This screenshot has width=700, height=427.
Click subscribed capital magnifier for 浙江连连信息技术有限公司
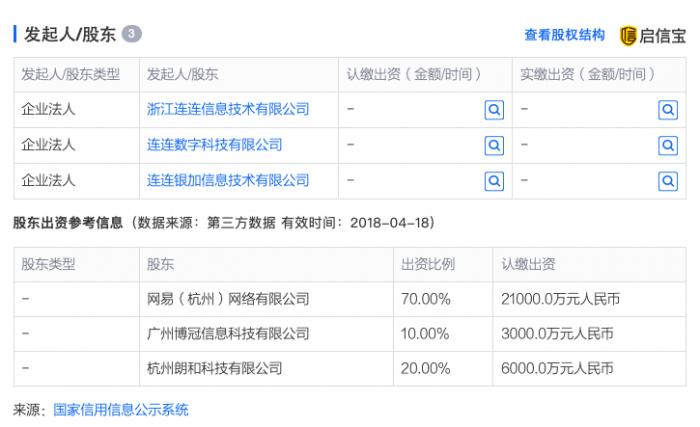494,110
